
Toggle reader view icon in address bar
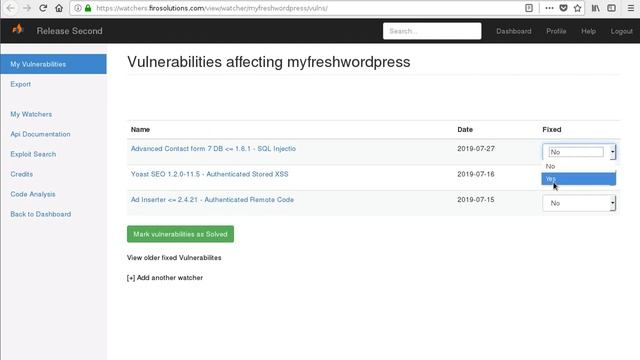529,8
